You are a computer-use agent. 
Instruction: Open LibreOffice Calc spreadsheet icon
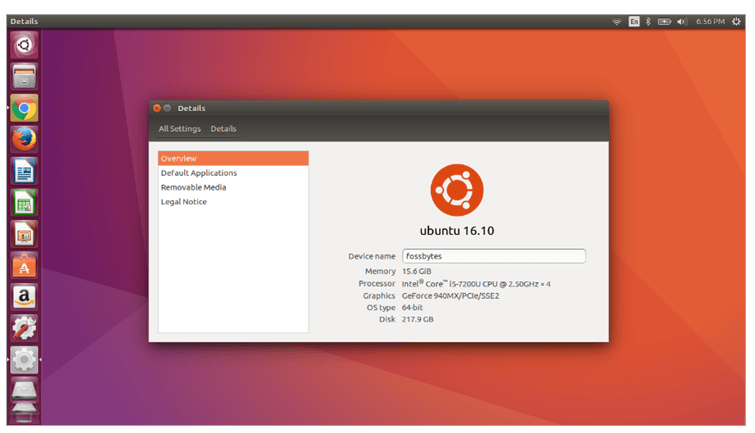24,202
